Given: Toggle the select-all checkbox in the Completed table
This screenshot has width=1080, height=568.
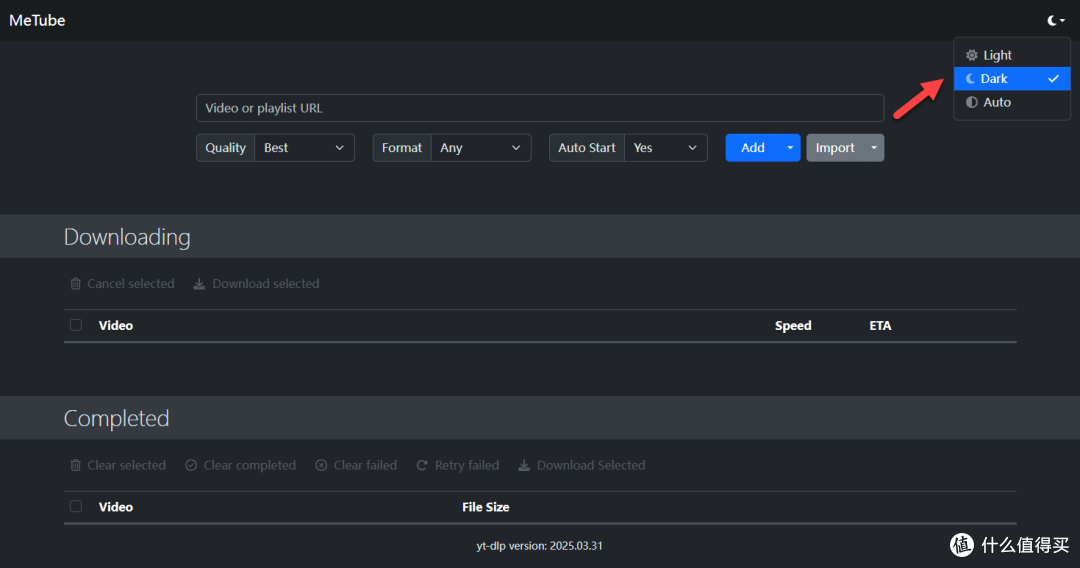Looking at the screenshot, I should click(x=76, y=507).
